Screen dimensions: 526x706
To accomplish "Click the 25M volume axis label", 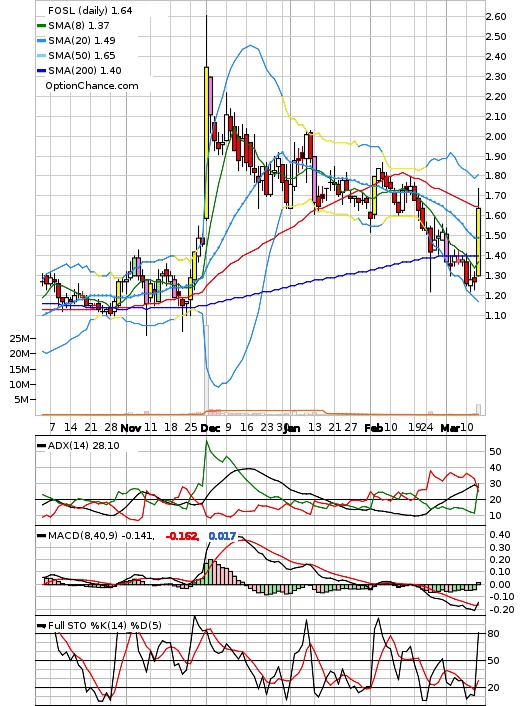I will pyautogui.click(x=19, y=338).
